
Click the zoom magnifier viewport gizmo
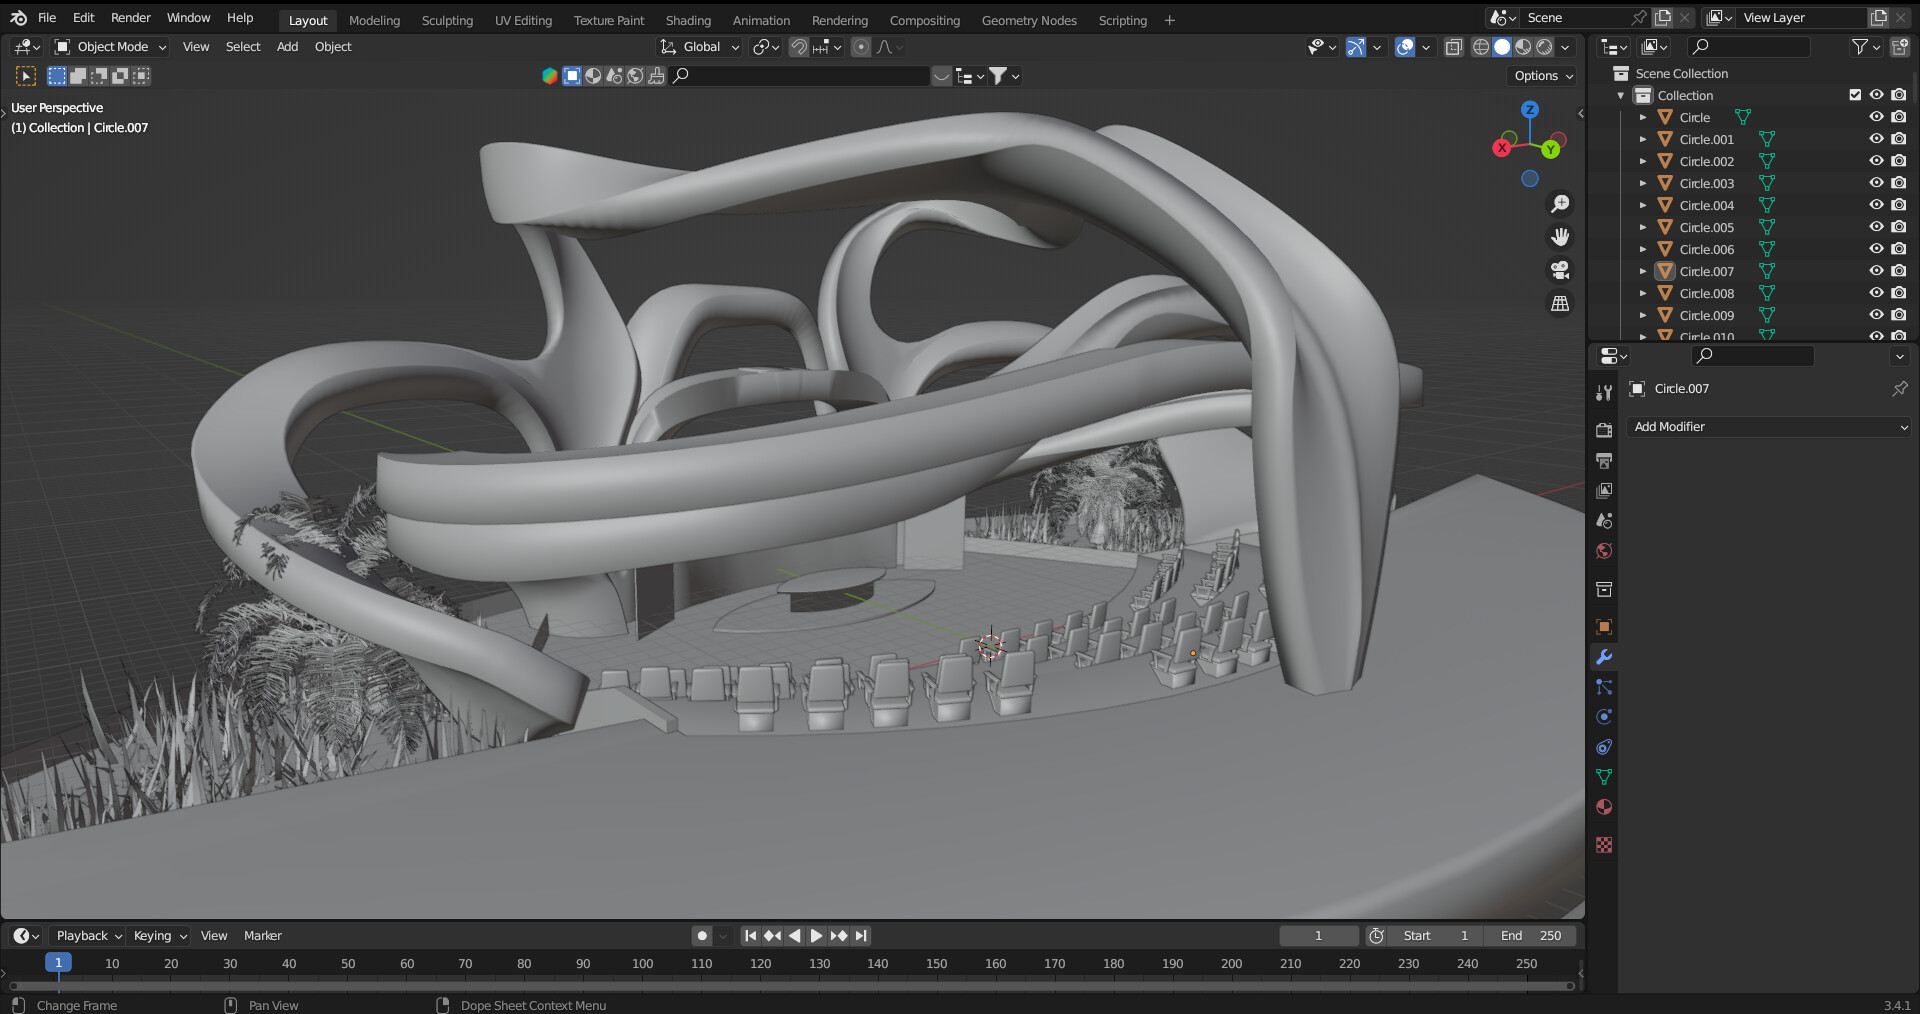coord(1559,204)
